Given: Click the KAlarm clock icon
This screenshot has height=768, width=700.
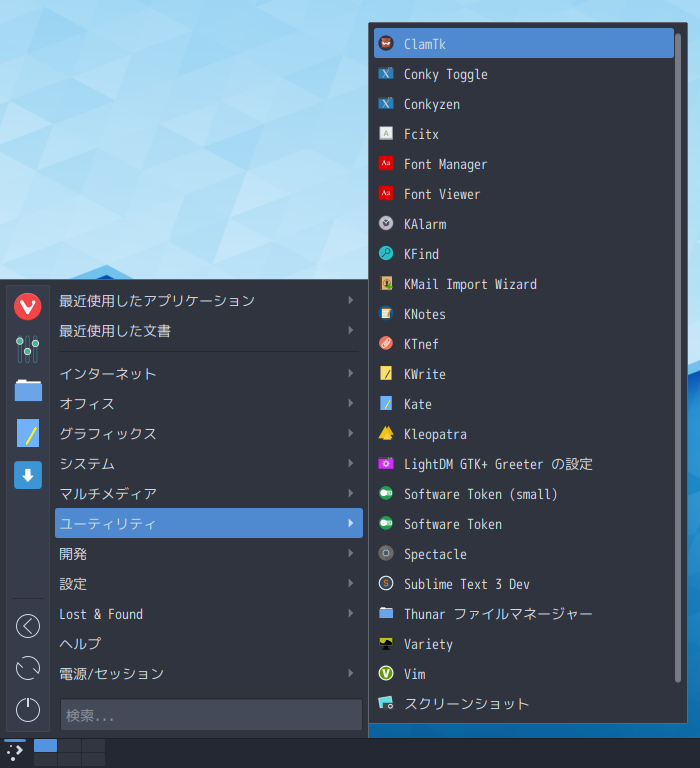Looking at the screenshot, I should click(x=386, y=223).
